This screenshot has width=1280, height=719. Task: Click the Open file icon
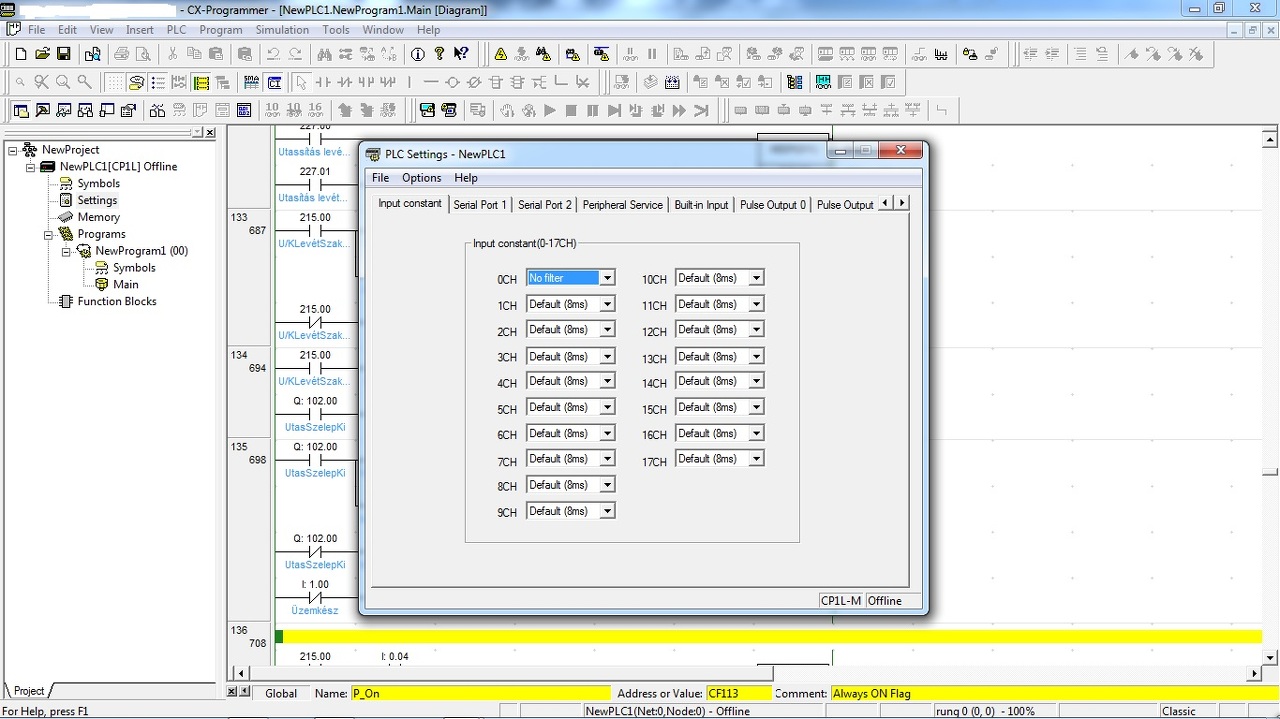42,54
